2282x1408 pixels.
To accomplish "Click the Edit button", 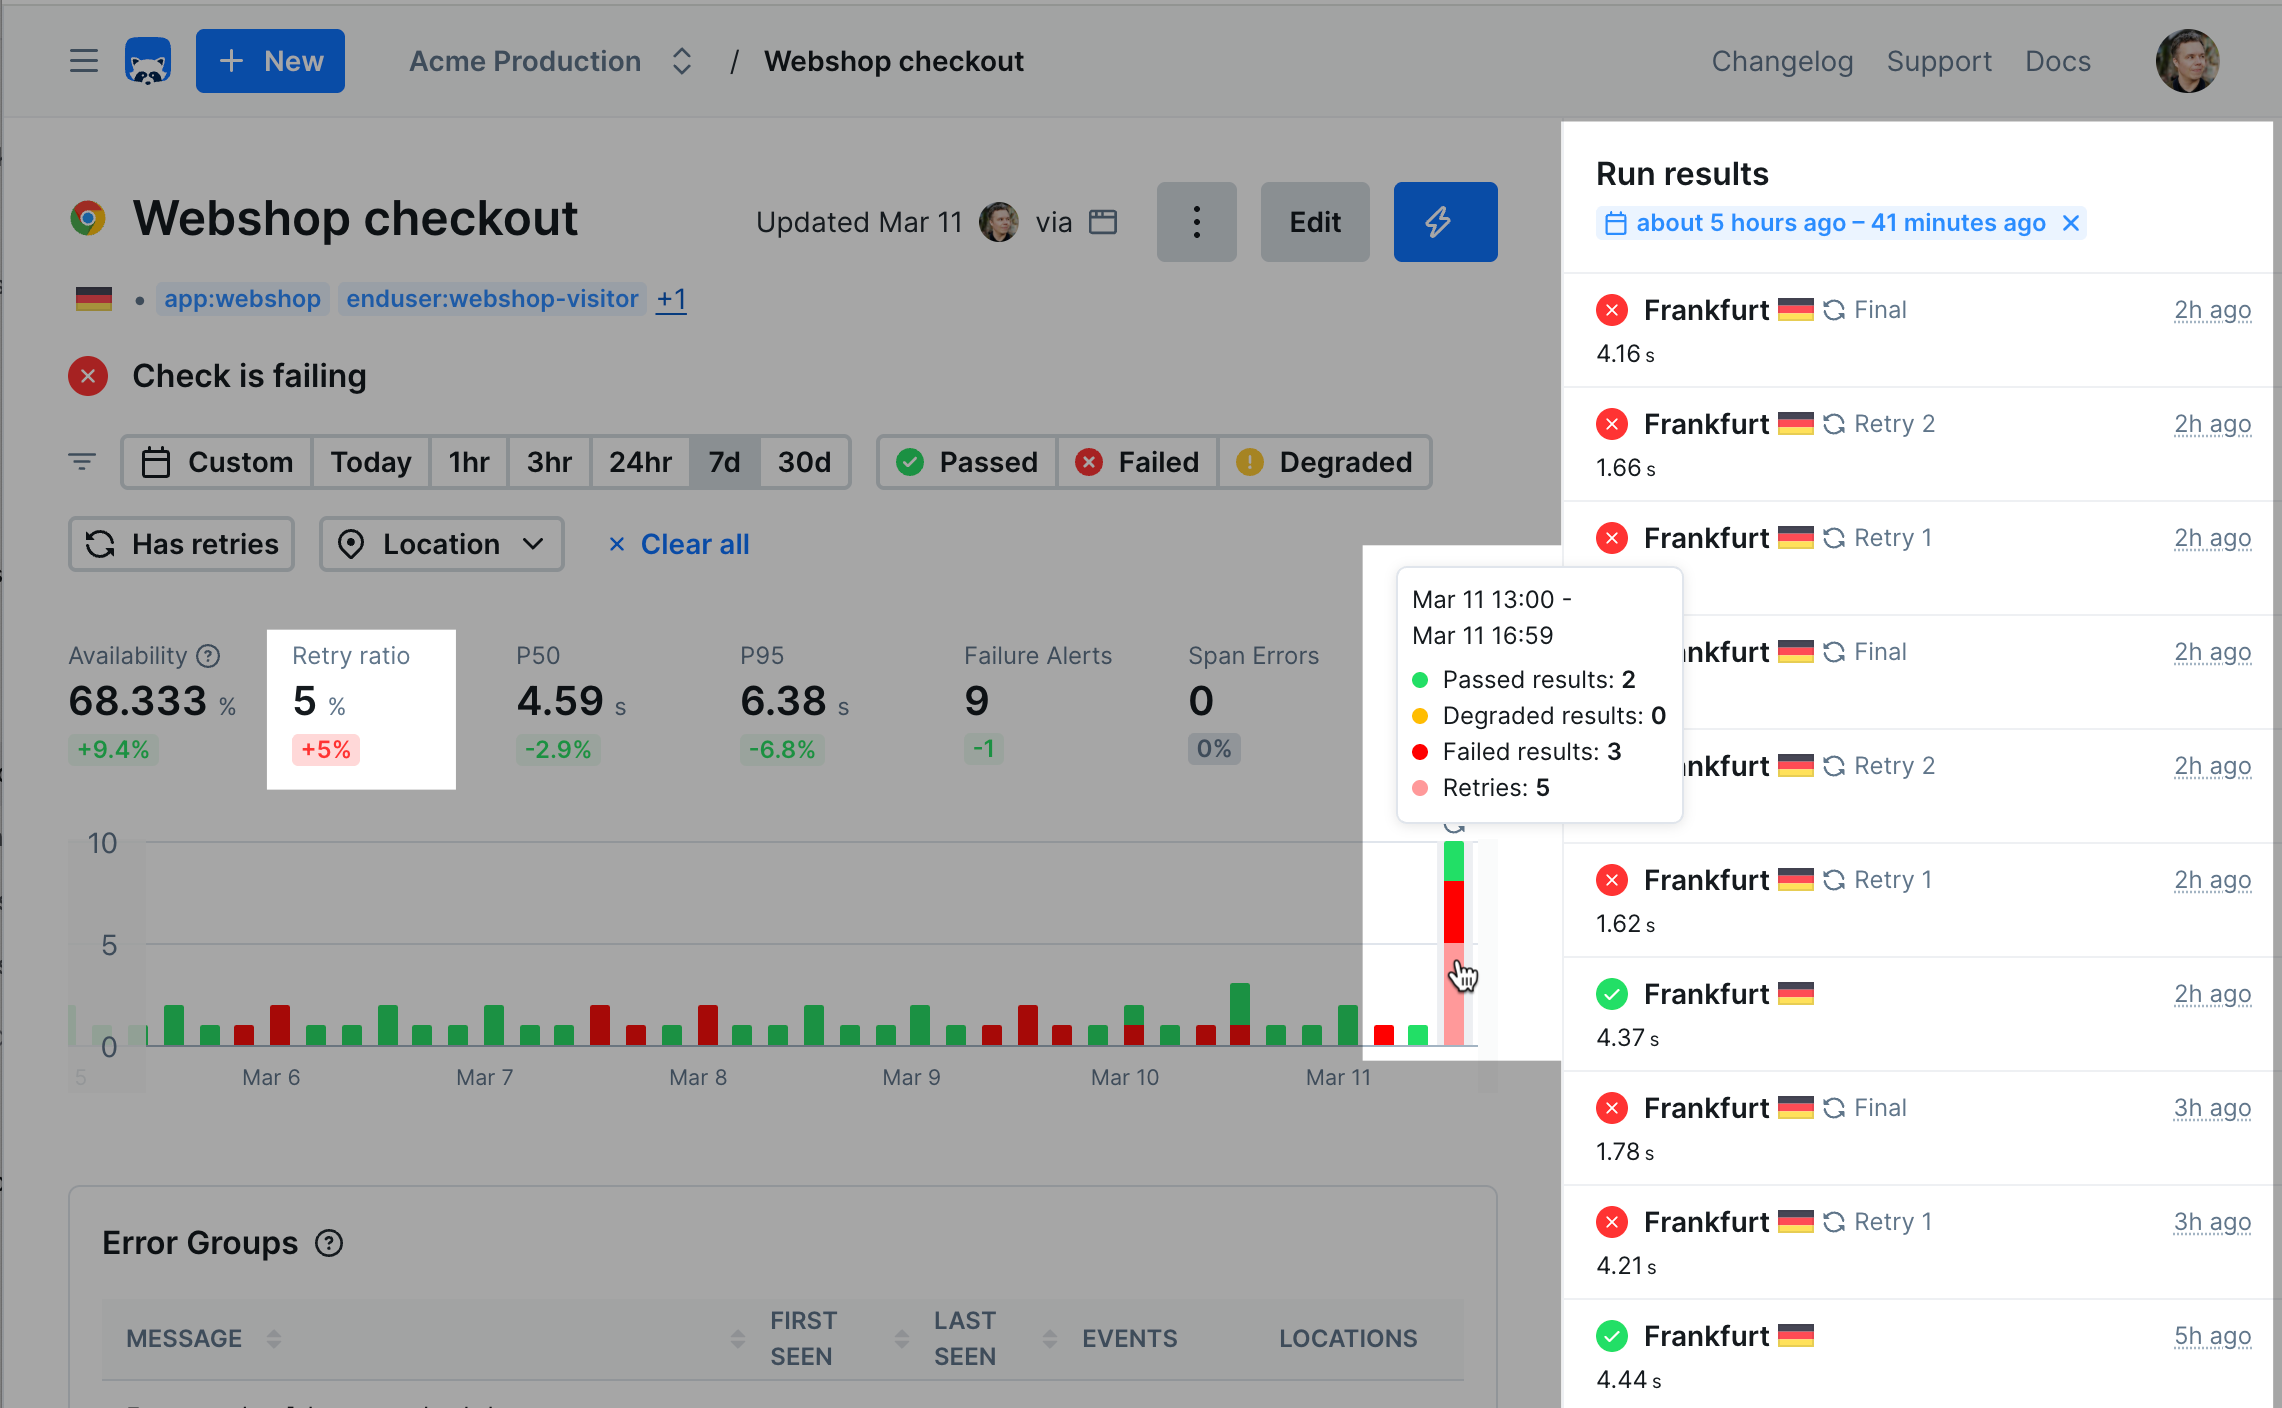I will coord(1314,222).
